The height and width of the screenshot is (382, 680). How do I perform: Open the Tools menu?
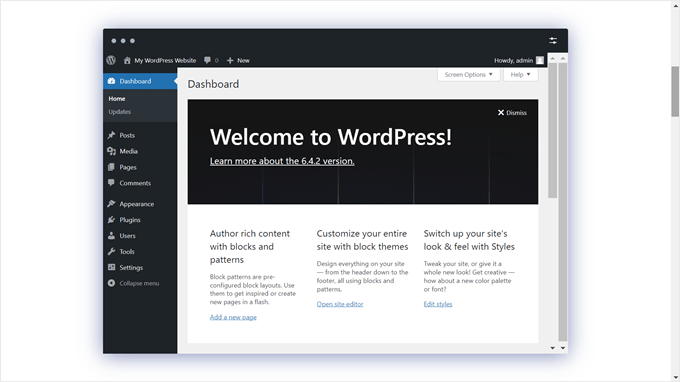coord(140,251)
